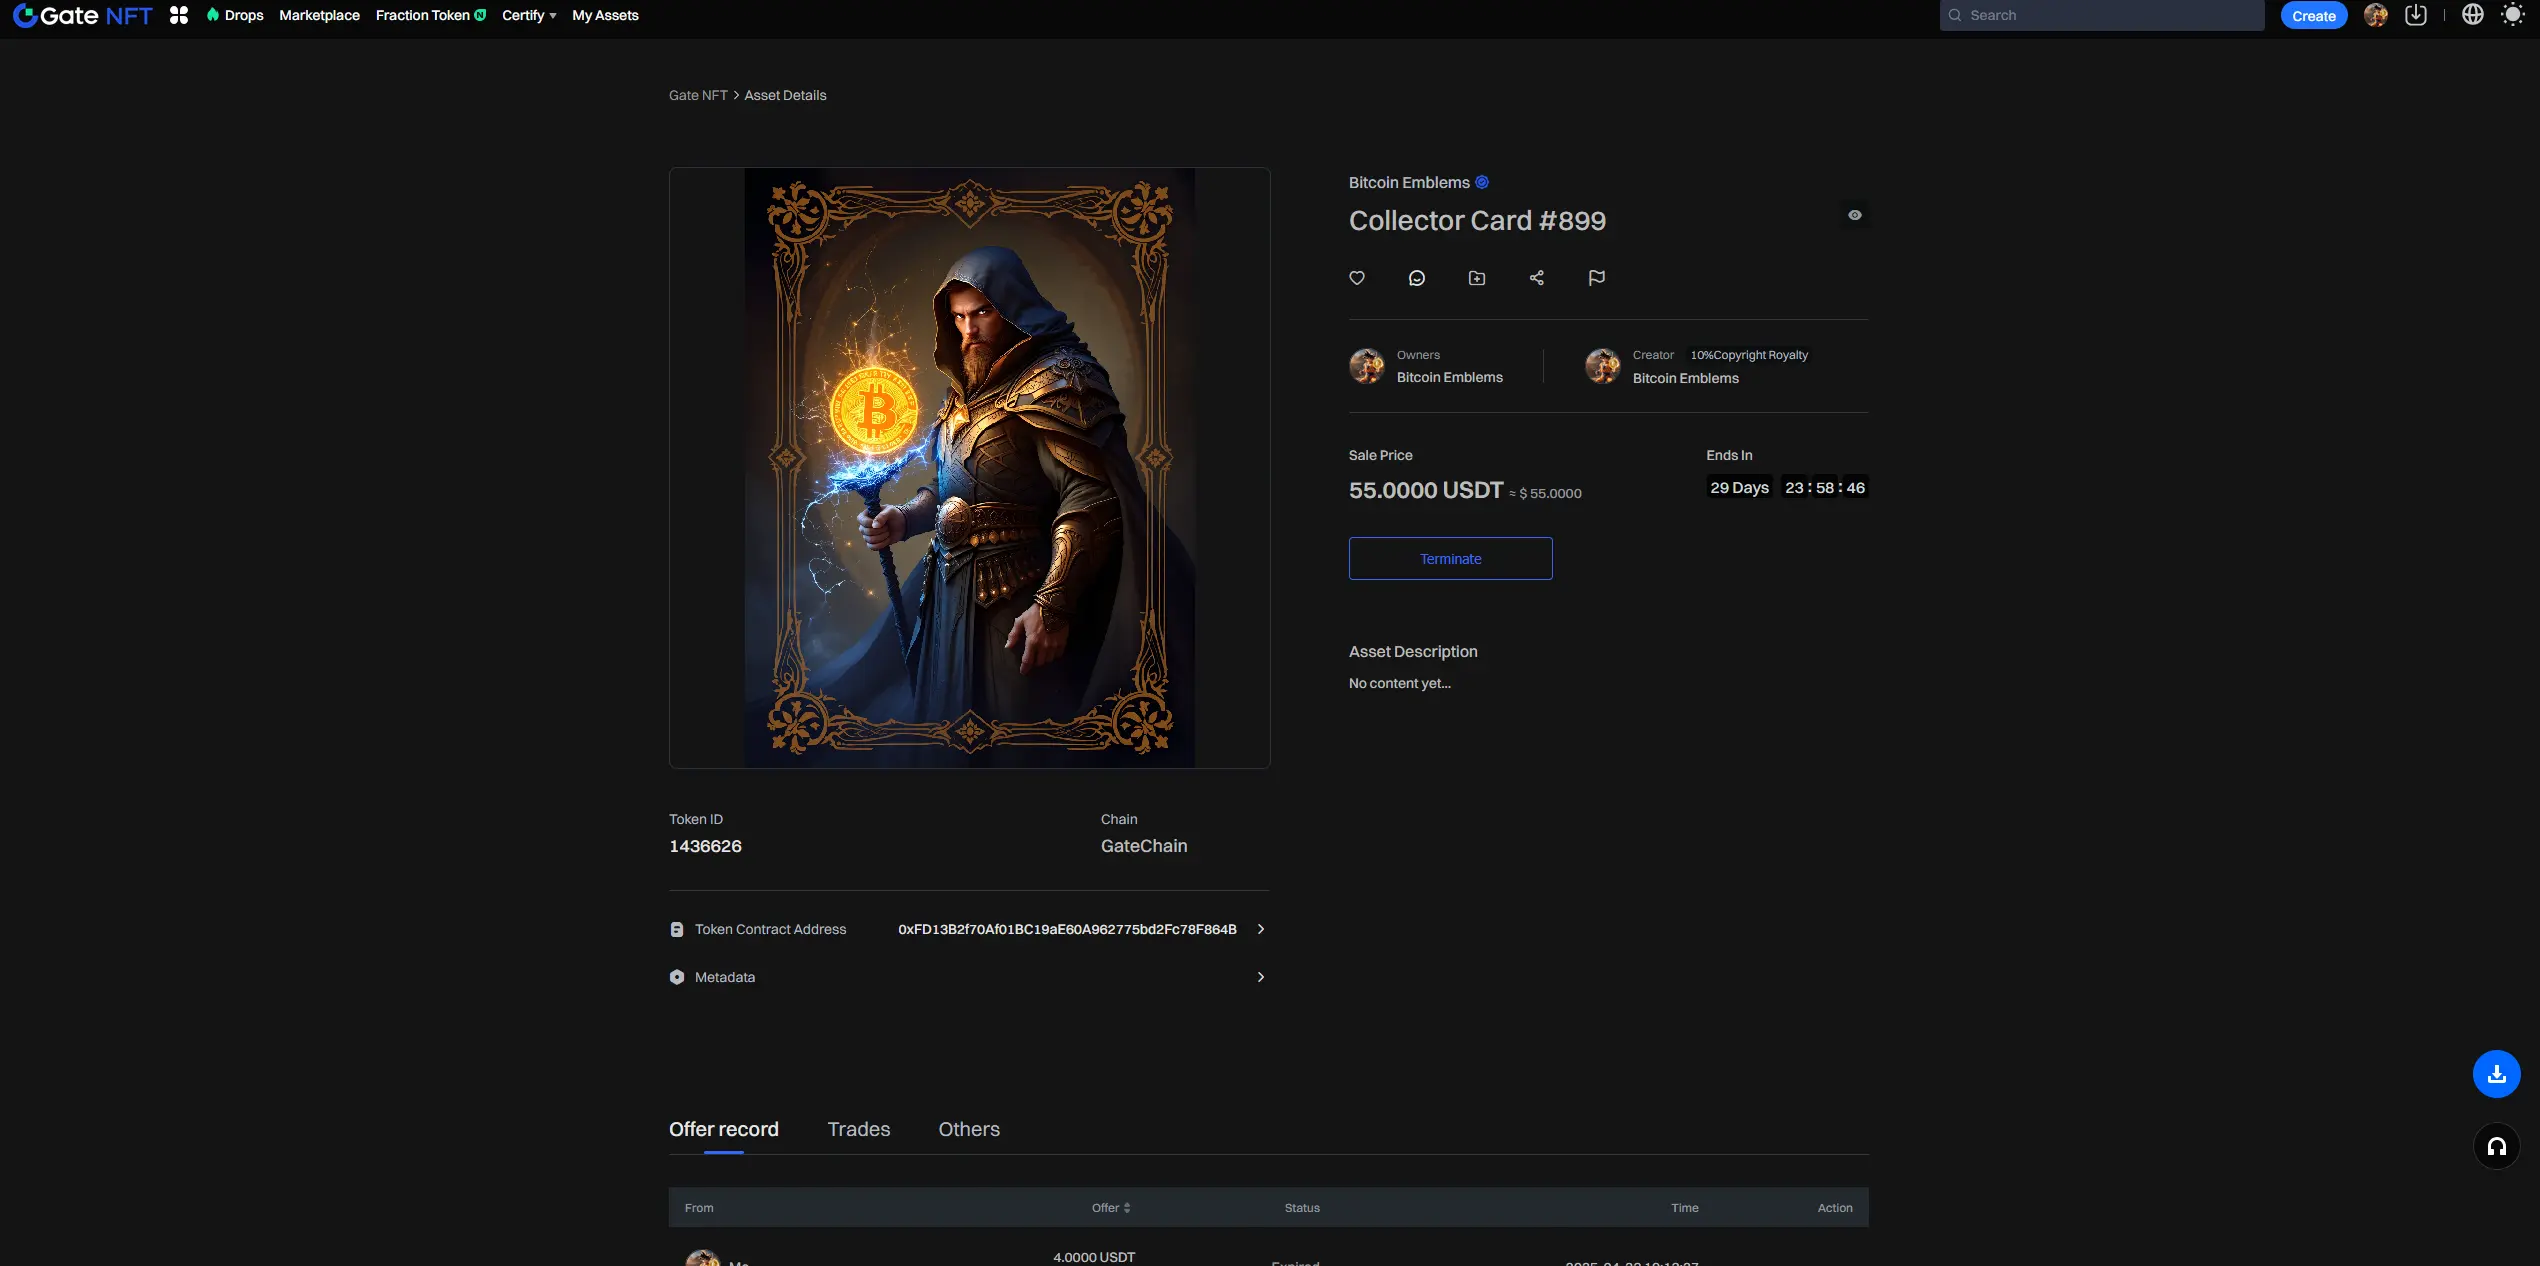Toggle light/dark theme sun icon
Image resolution: width=2540 pixels, height=1266 pixels.
pyautogui.click(x=2513, y=15)
